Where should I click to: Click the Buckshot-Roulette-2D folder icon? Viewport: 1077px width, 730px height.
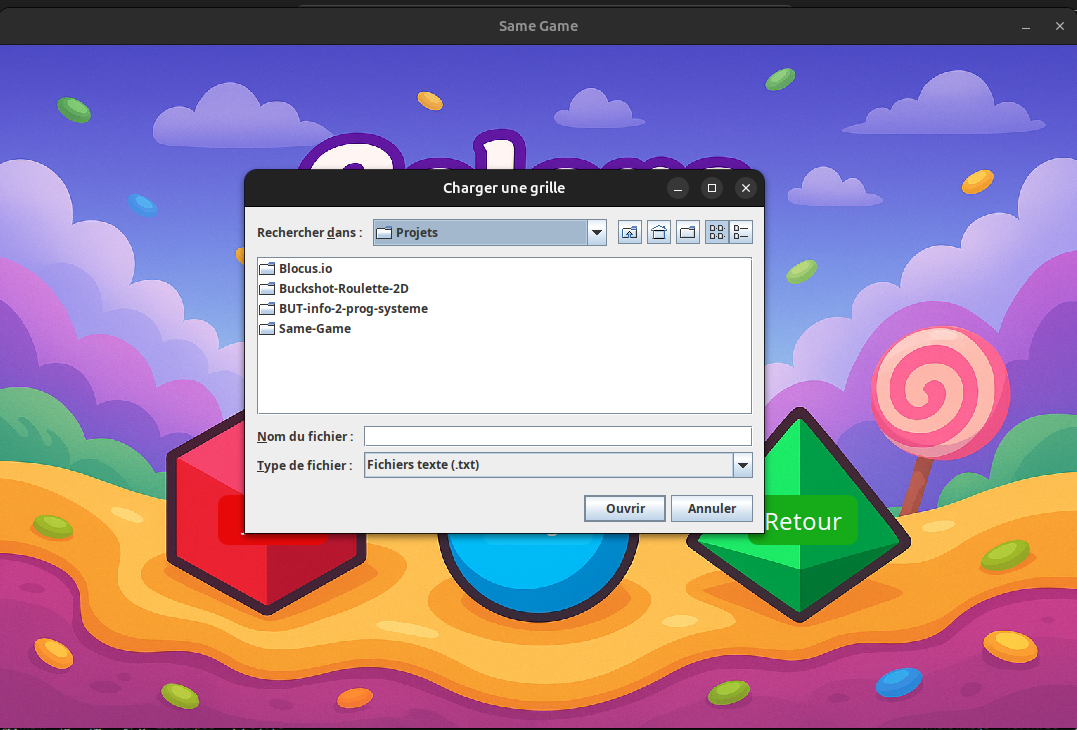pyautogui.click(x=267, y=289)
